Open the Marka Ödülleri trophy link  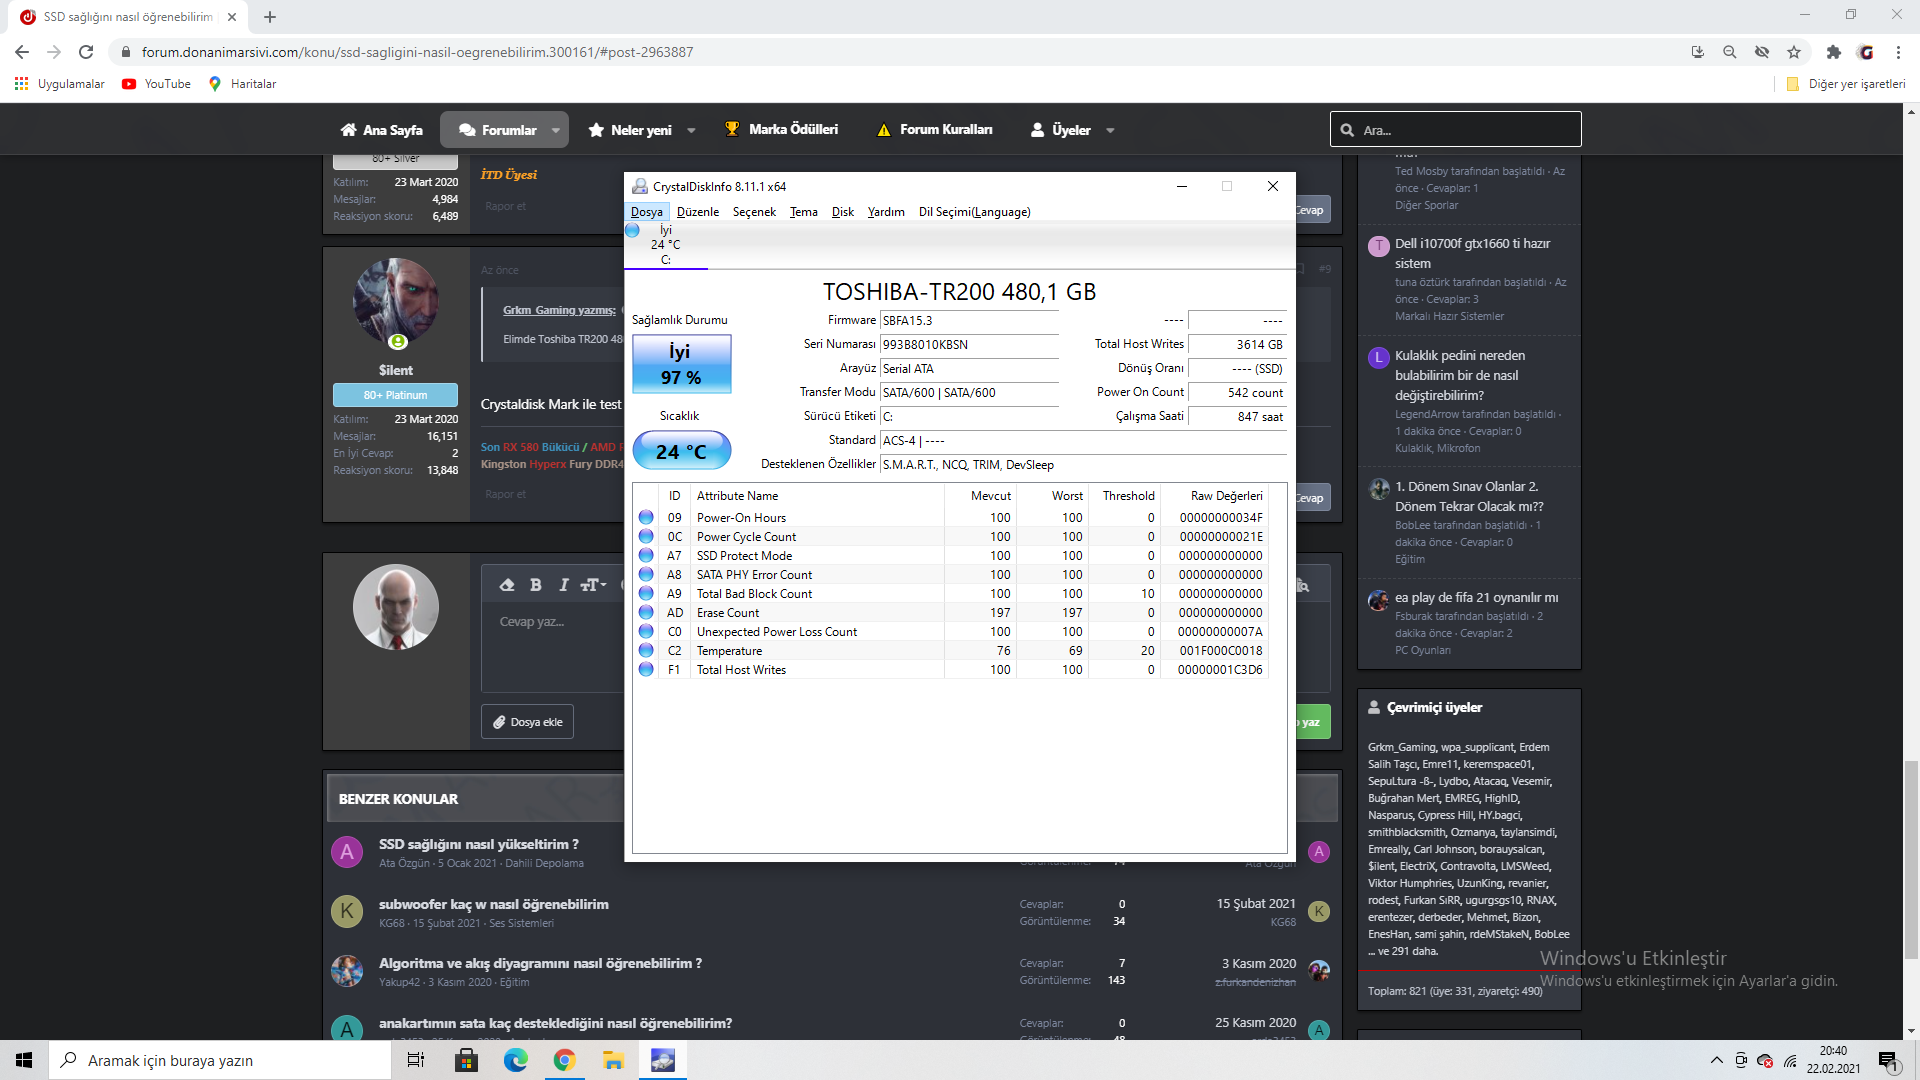pyautogui.click(x=782, y=130)
